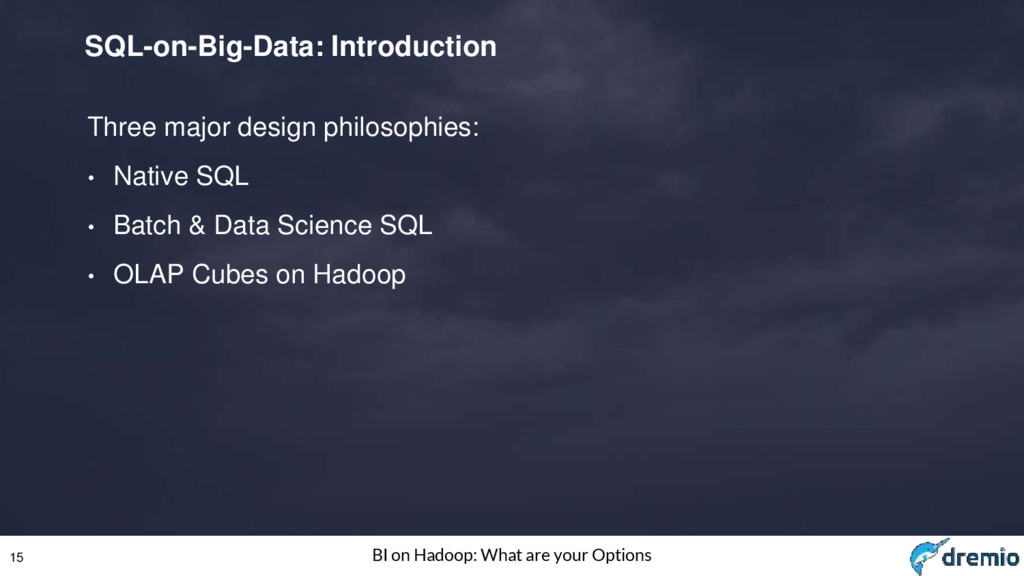Screen dimensions: 1024x576
Task: Click the Batch & Data Science SQL text
Action: click(272, 225)
